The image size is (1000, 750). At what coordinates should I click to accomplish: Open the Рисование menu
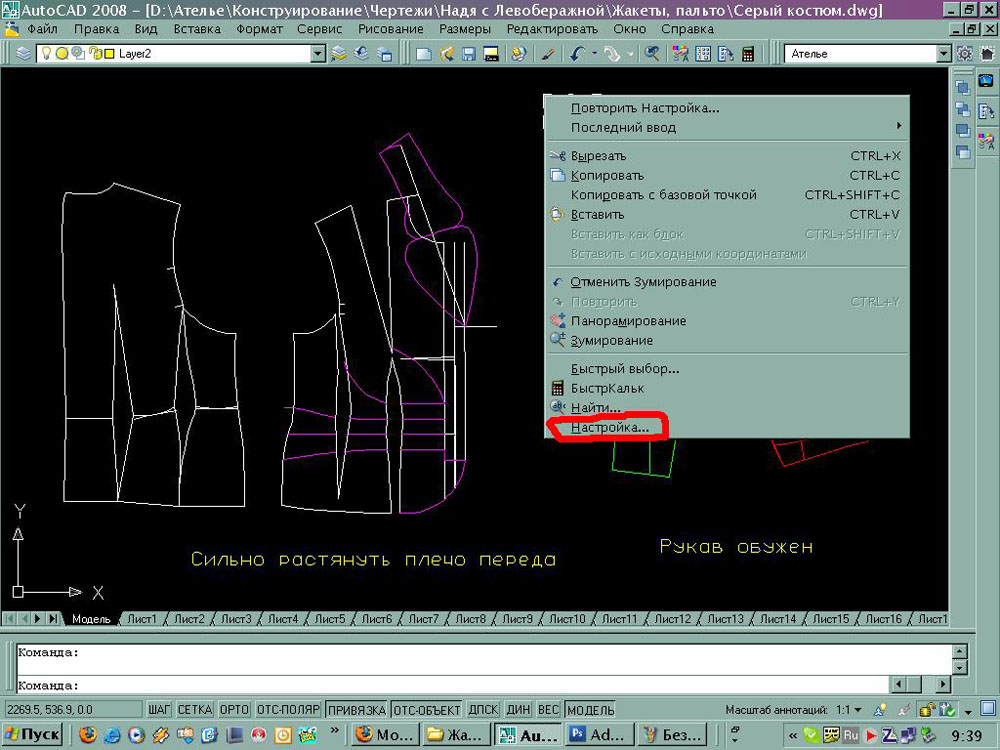391,29
